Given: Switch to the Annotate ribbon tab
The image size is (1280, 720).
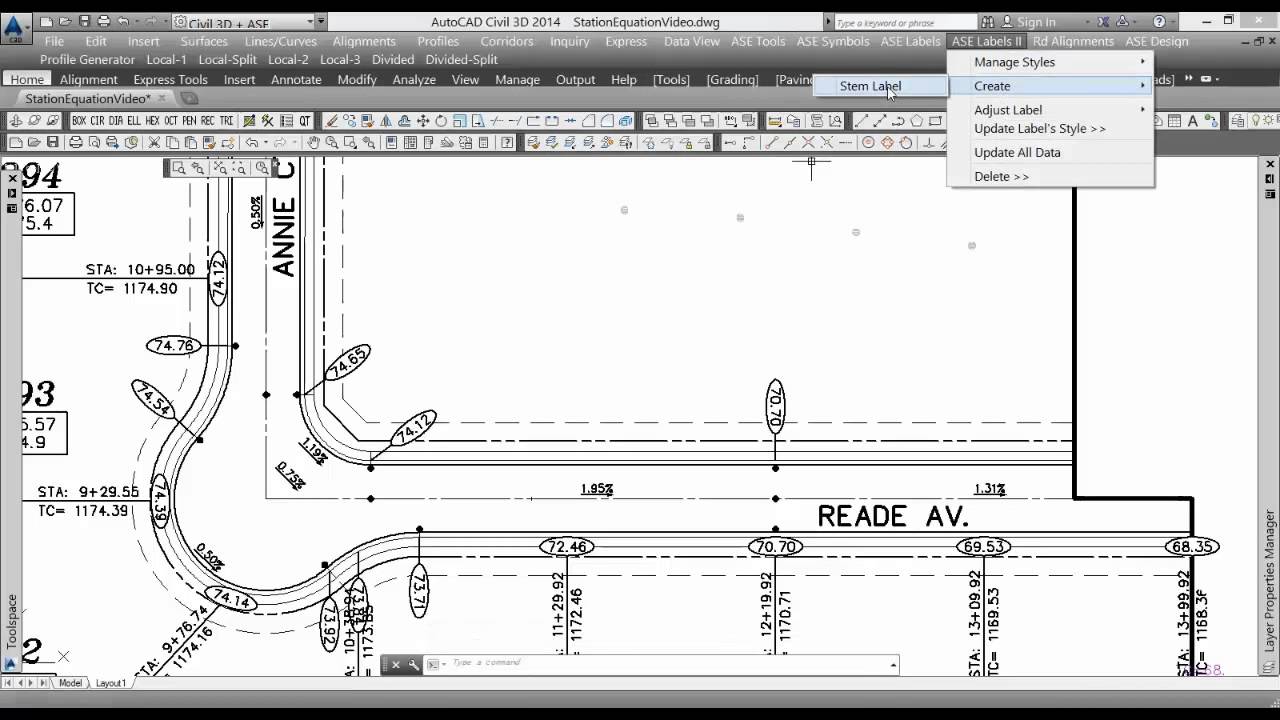Looking at the screenshot, I should [x=296, y=80].
